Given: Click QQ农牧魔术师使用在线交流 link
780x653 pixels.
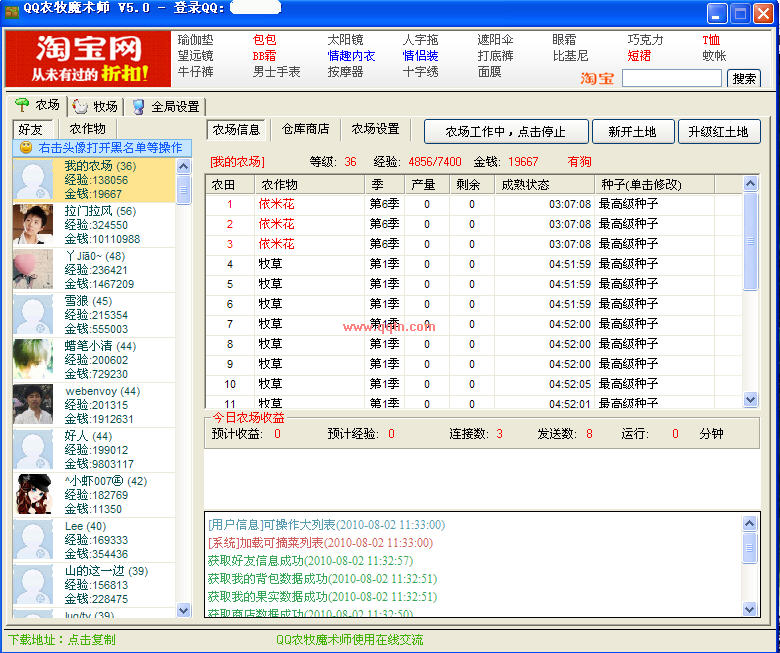Looking at the screenshot, I should (x=349, y=640).
